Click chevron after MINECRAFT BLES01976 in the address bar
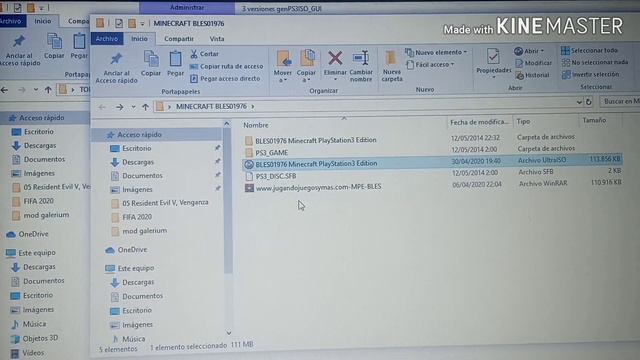 coord(253,107)
